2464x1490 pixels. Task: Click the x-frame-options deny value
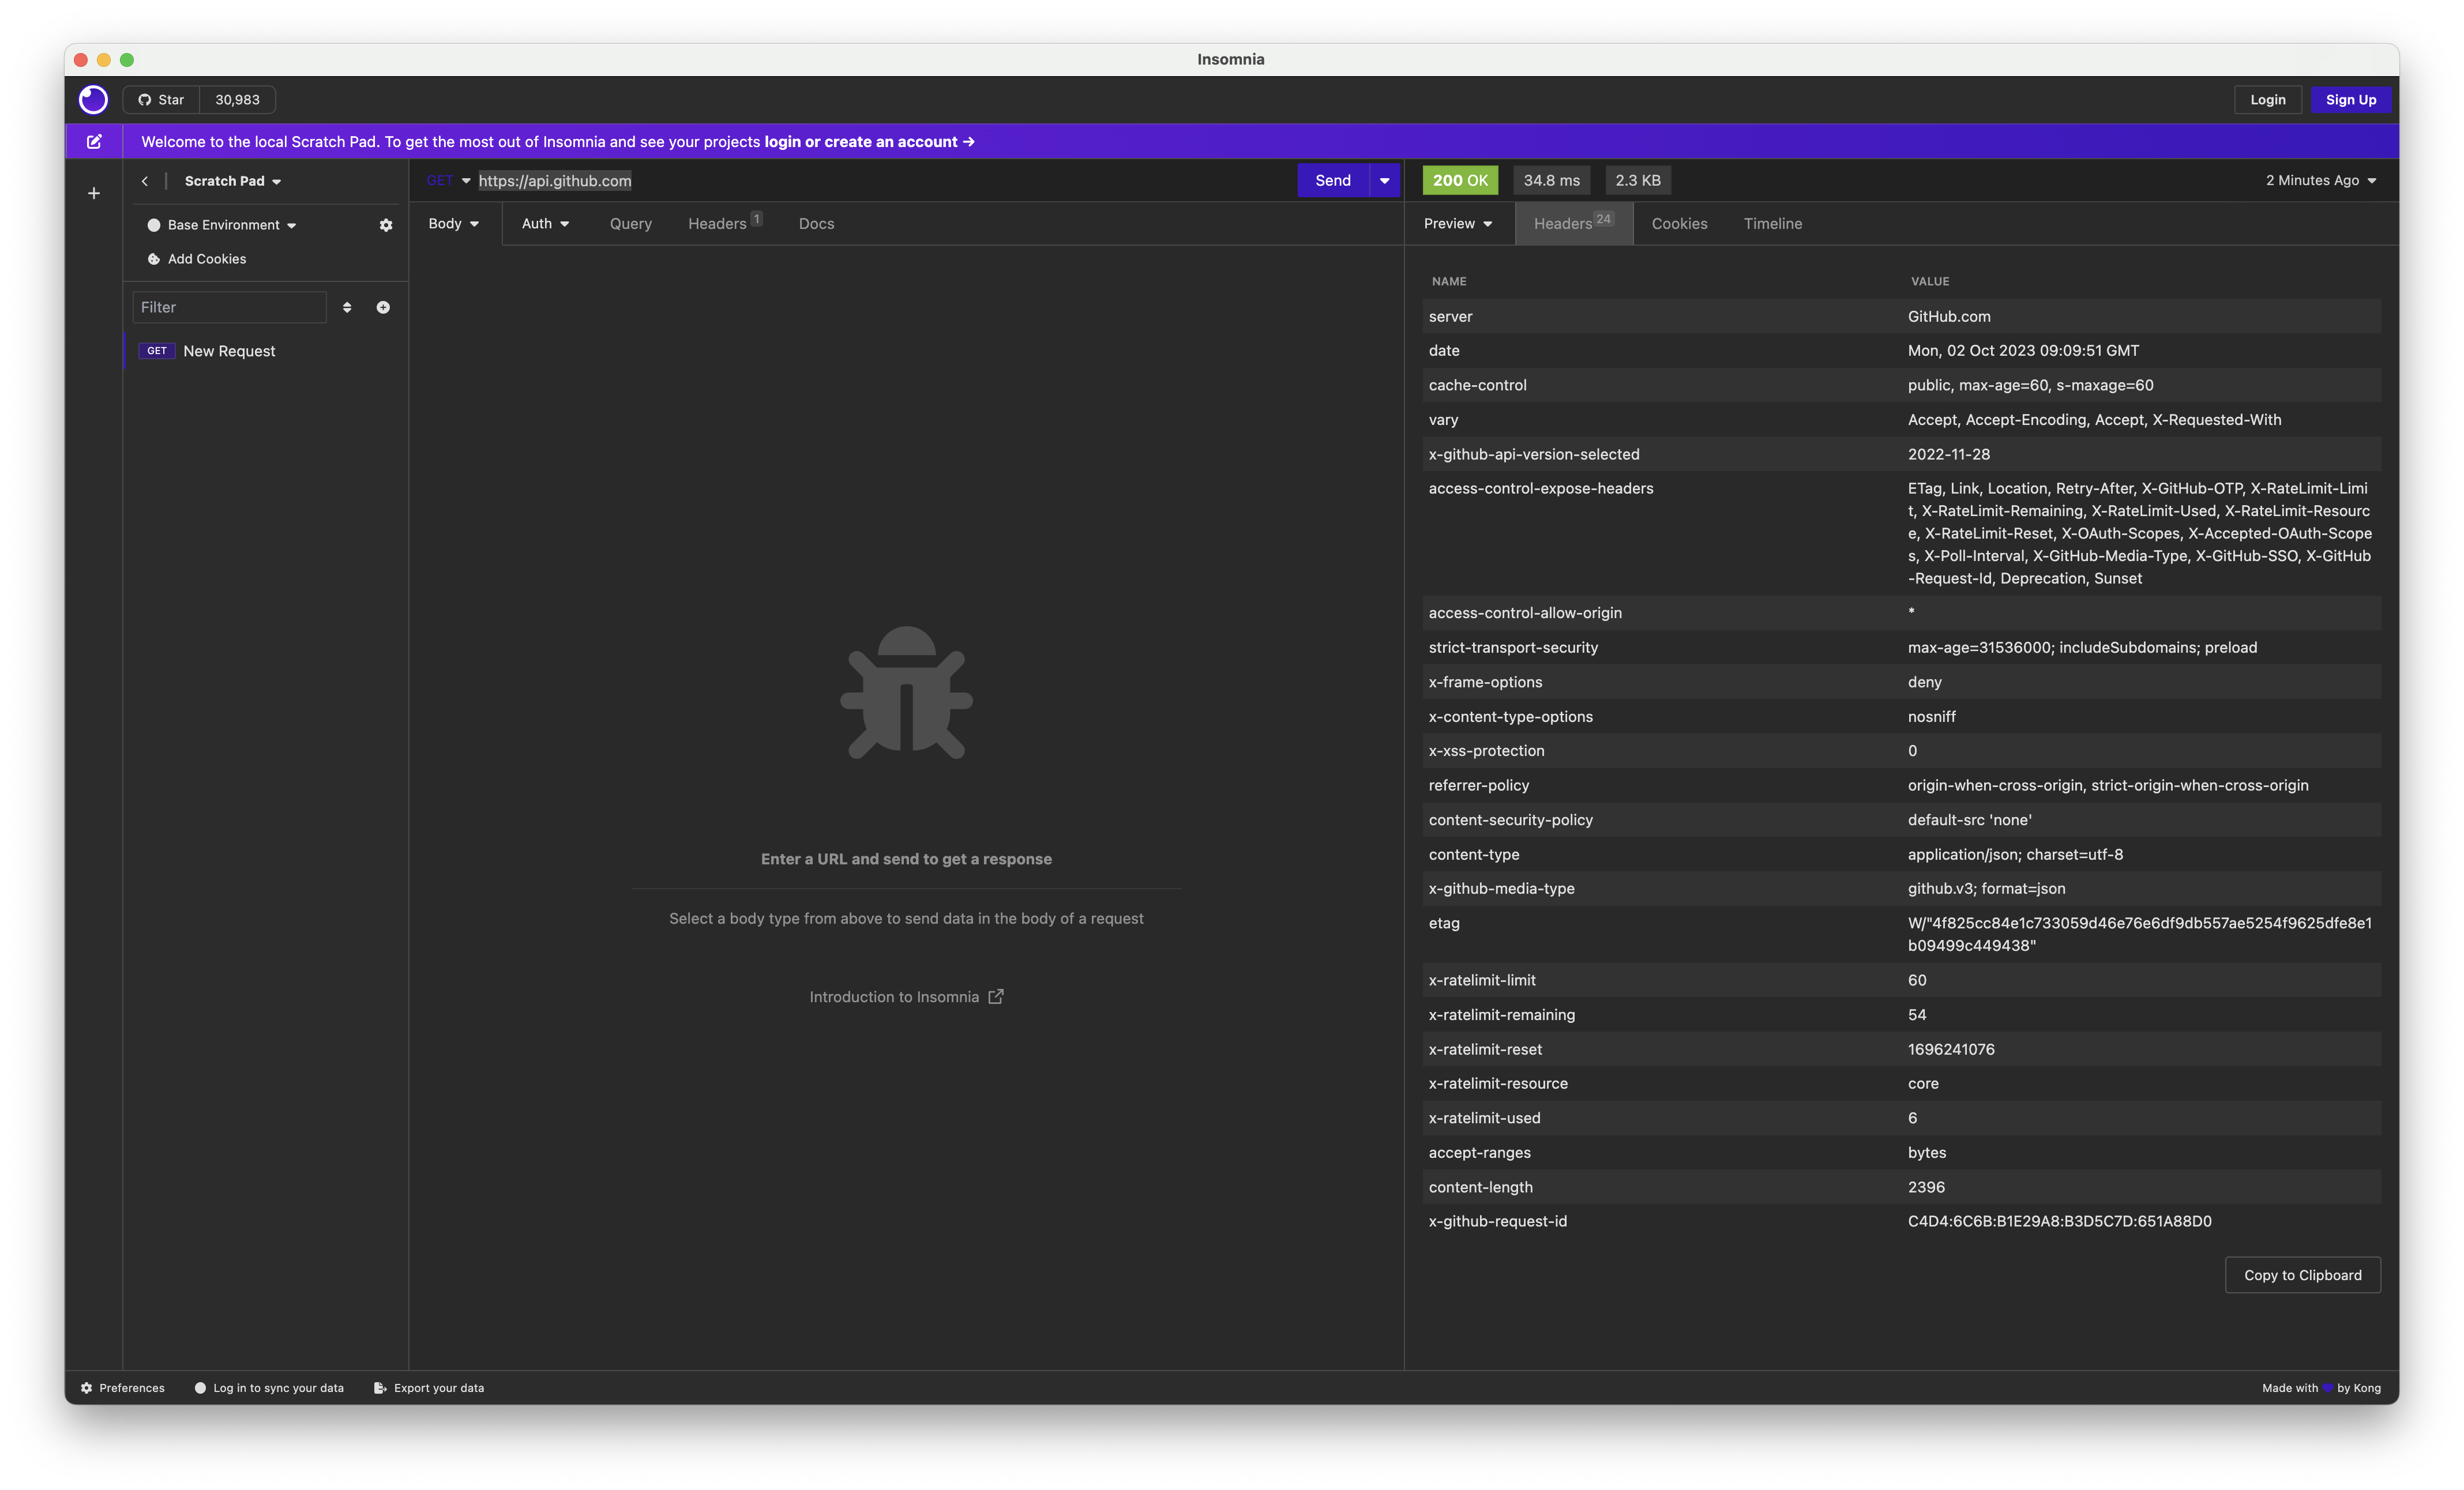click(x=1924, y=683)
